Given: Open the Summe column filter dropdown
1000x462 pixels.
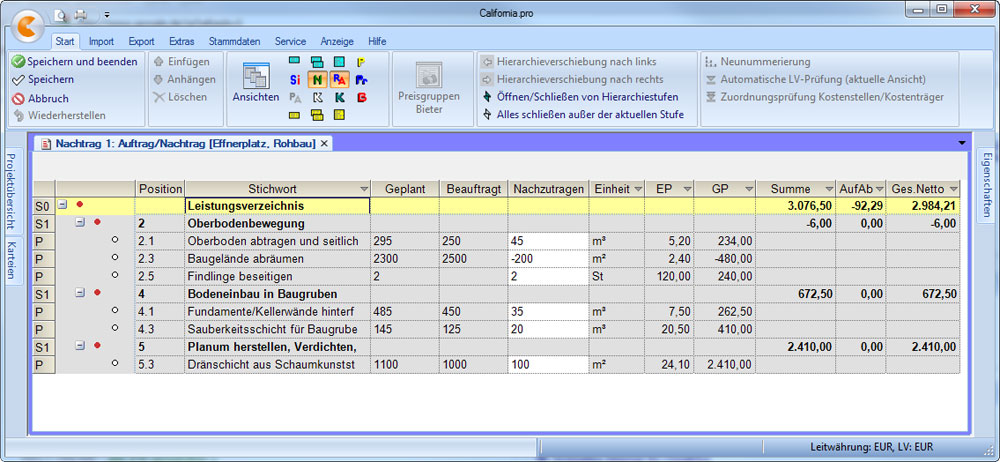Looking at the screenshot, I should pos(828,189).
